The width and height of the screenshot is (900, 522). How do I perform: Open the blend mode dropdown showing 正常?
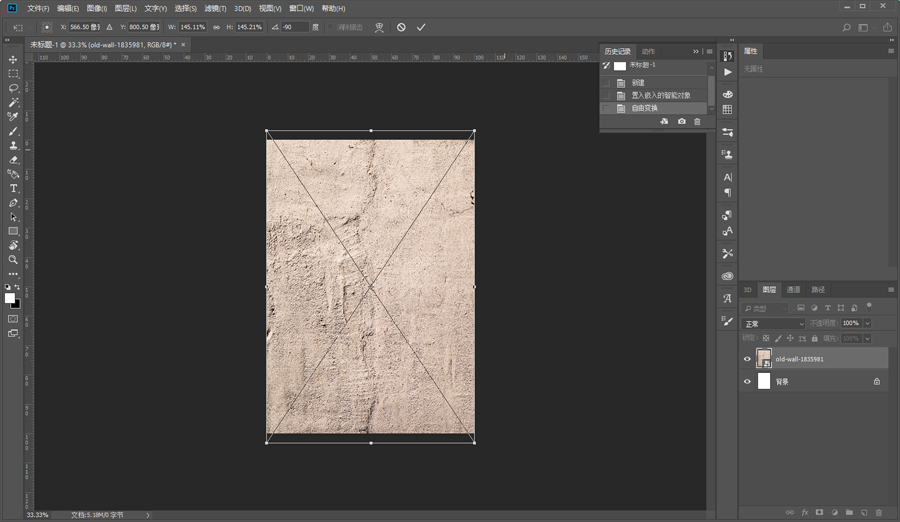773,324
